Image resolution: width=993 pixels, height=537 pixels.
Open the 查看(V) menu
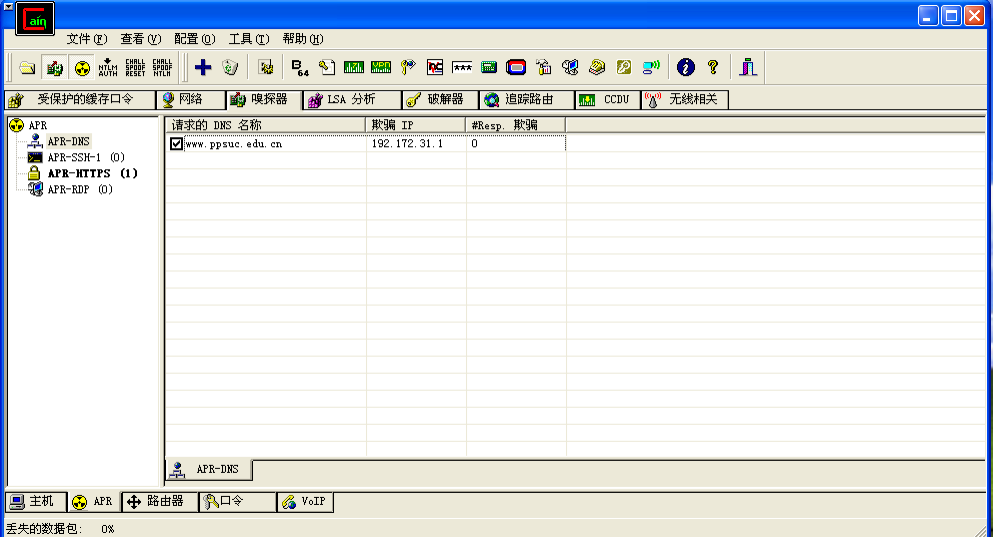(x=141, y=39)
